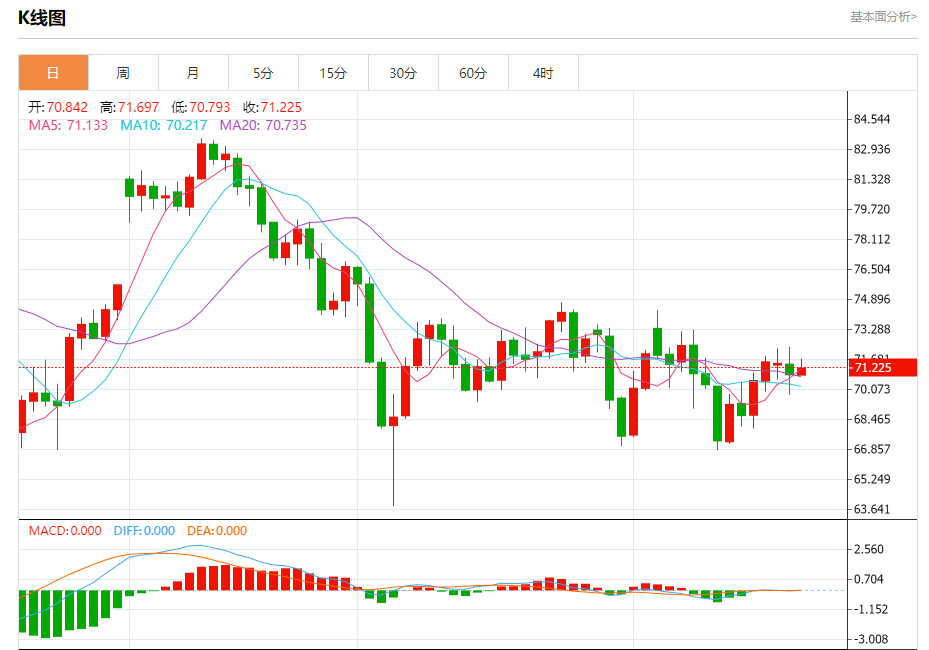Click the 76.504 price axis label
This screenshot has height=650, width=929.
[872, 269]
